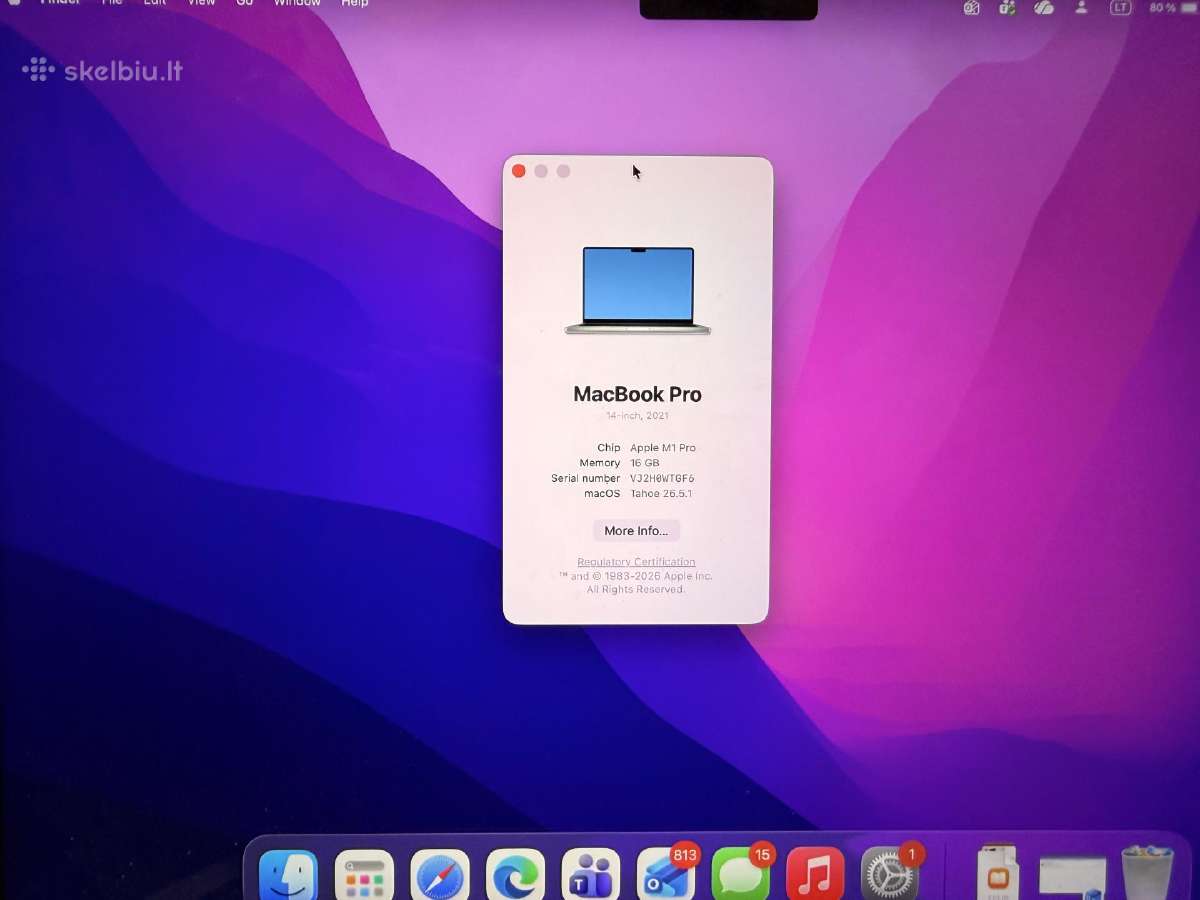Open the Trash
Screen dimensions: 1200x900
1147,874
